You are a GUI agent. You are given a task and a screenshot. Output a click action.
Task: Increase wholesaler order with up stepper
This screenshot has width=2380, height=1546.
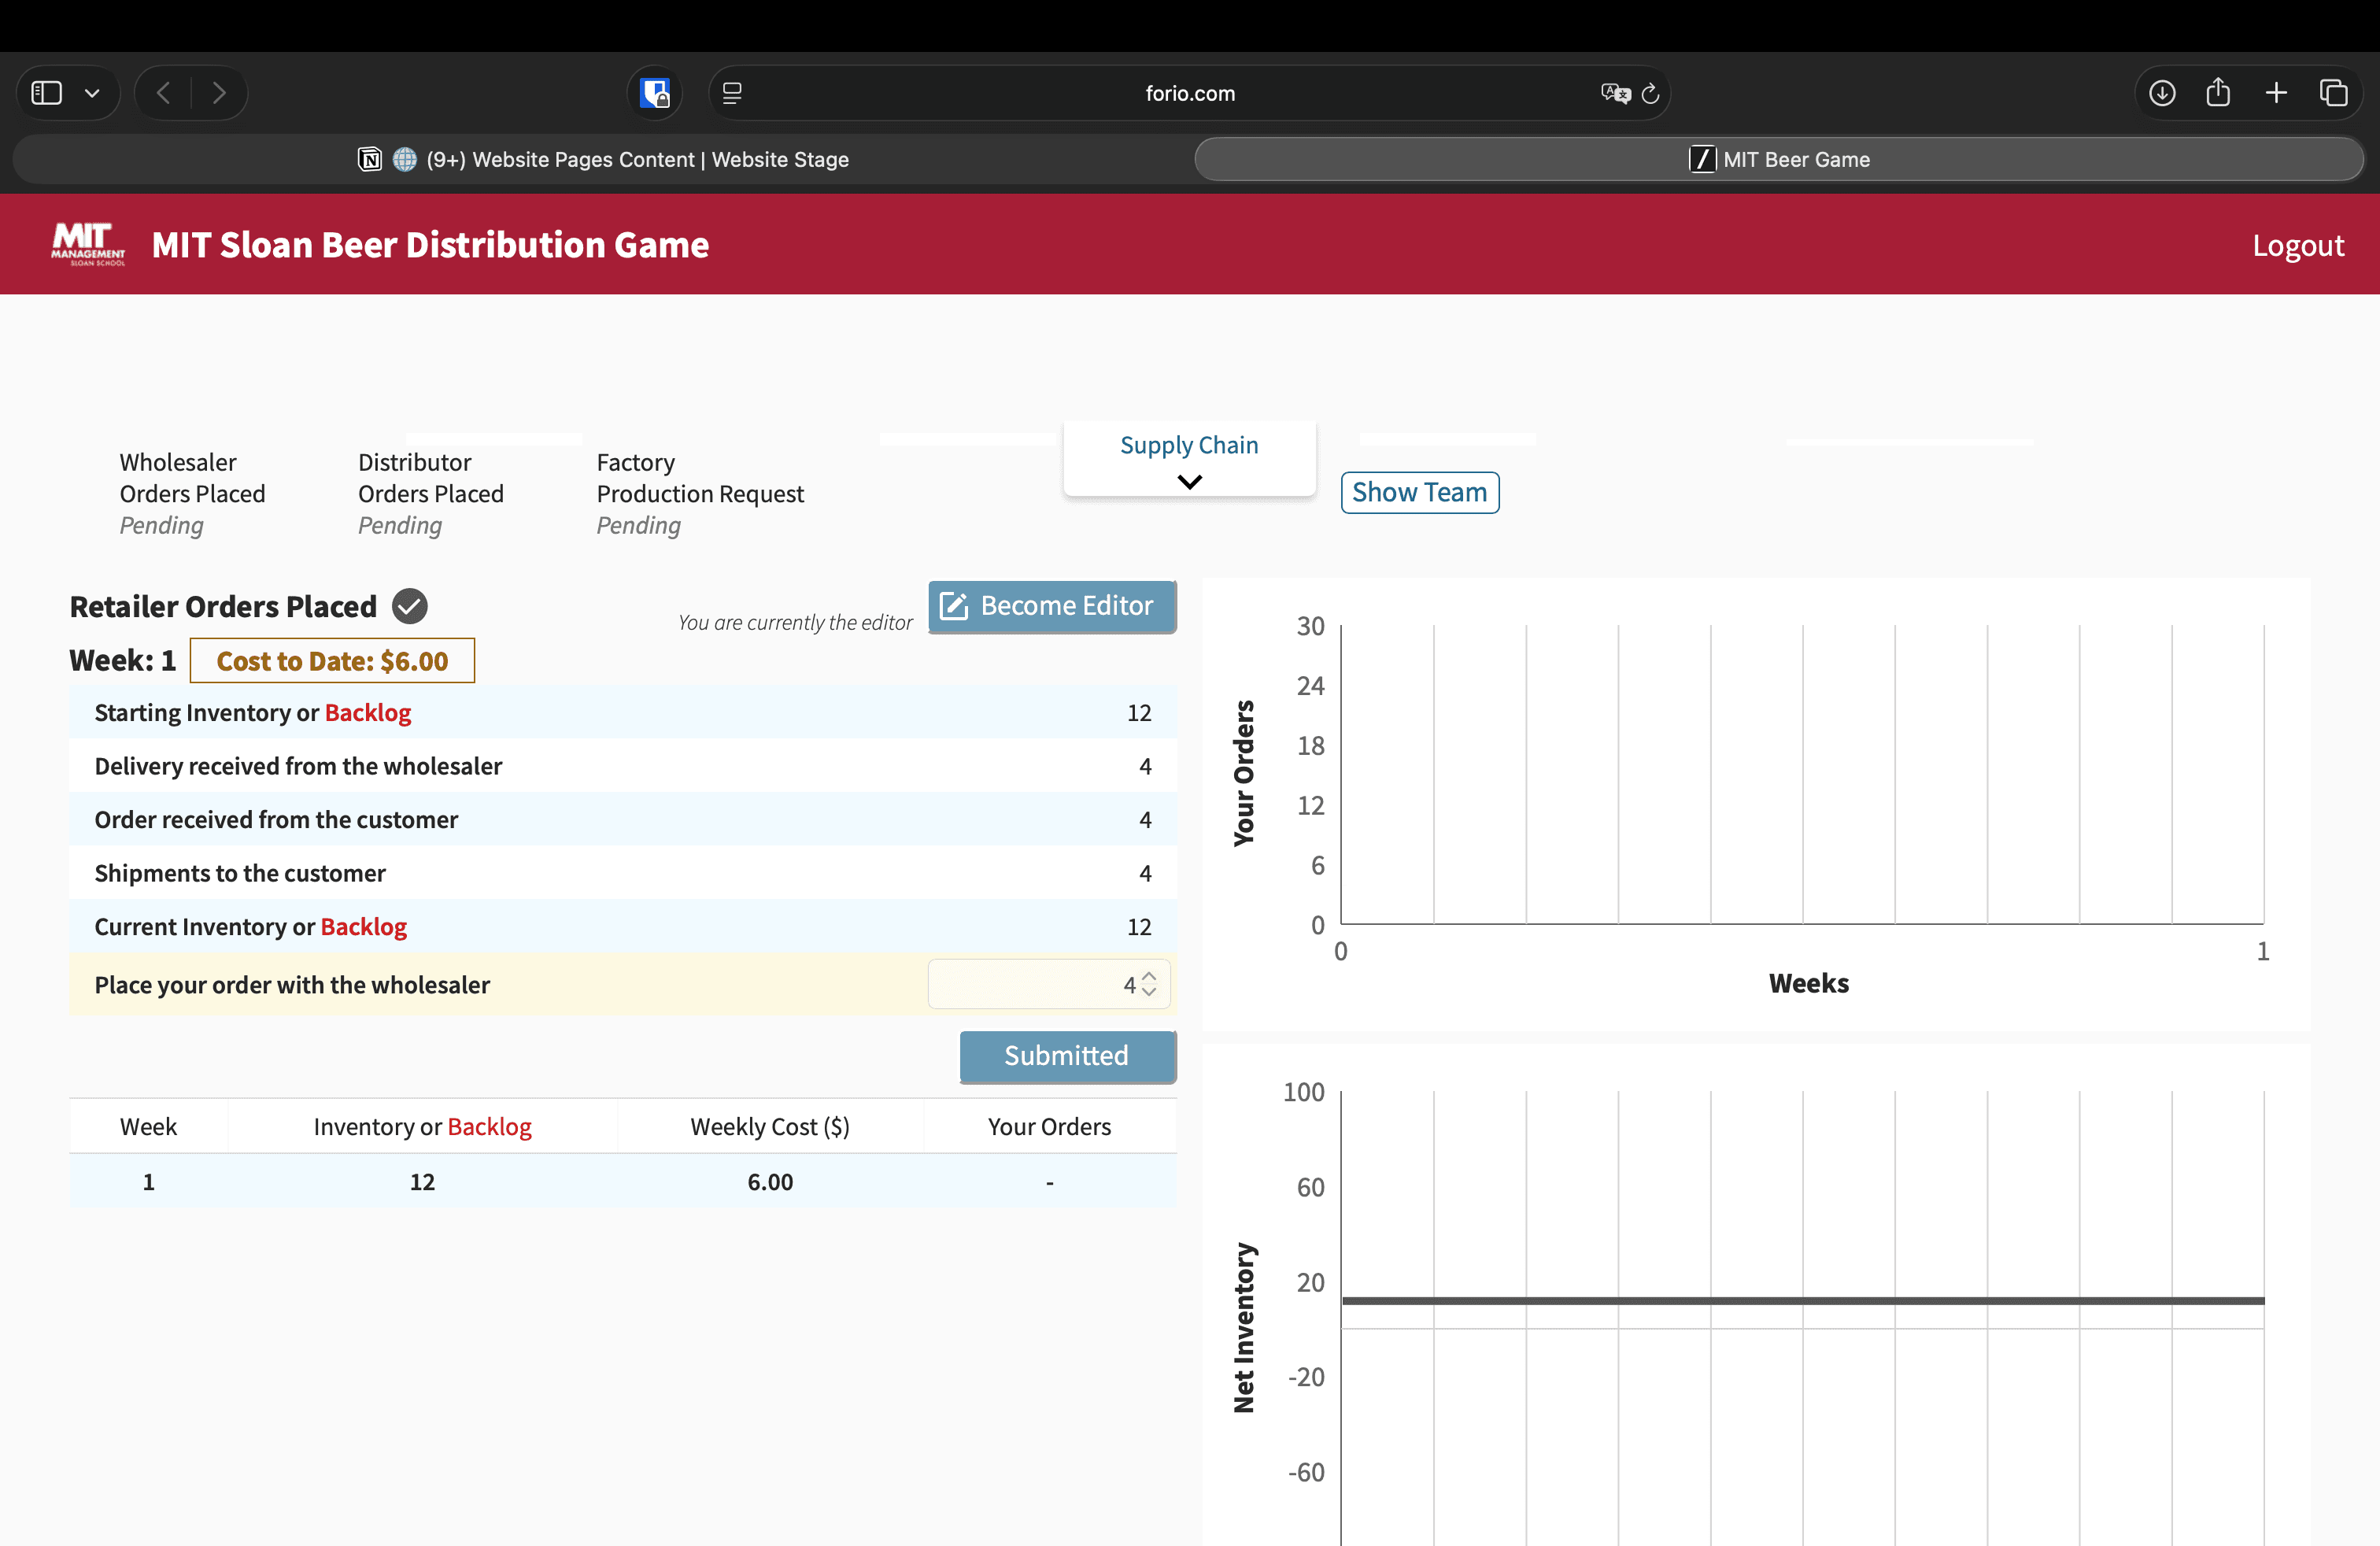[1149, 976]
